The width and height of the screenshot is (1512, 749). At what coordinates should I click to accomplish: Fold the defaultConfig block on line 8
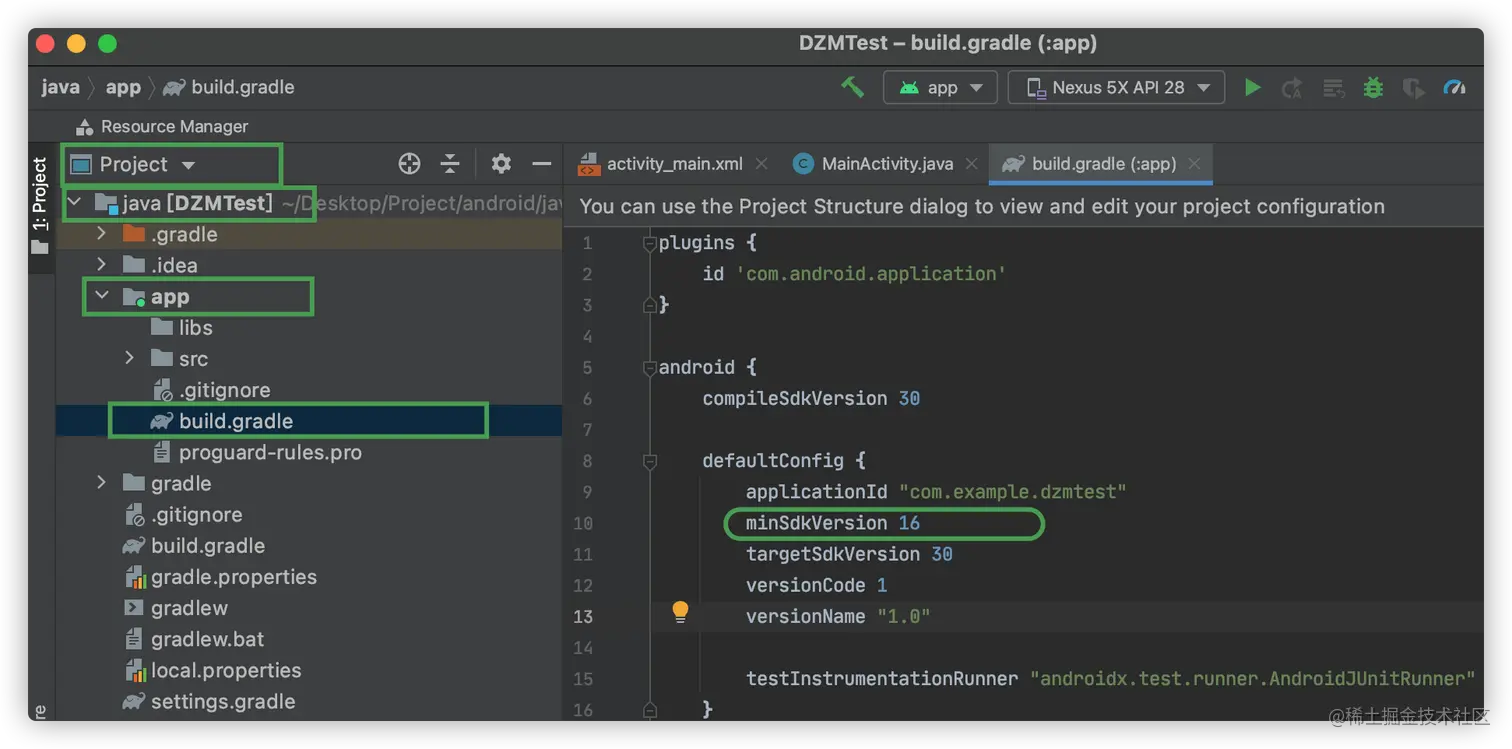[x=650, y=461]
